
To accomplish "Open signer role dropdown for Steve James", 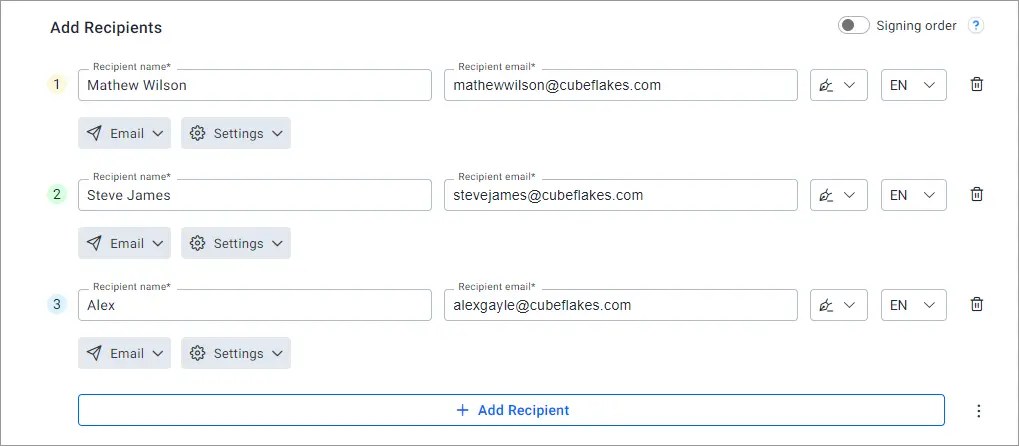I will point(839,195).
